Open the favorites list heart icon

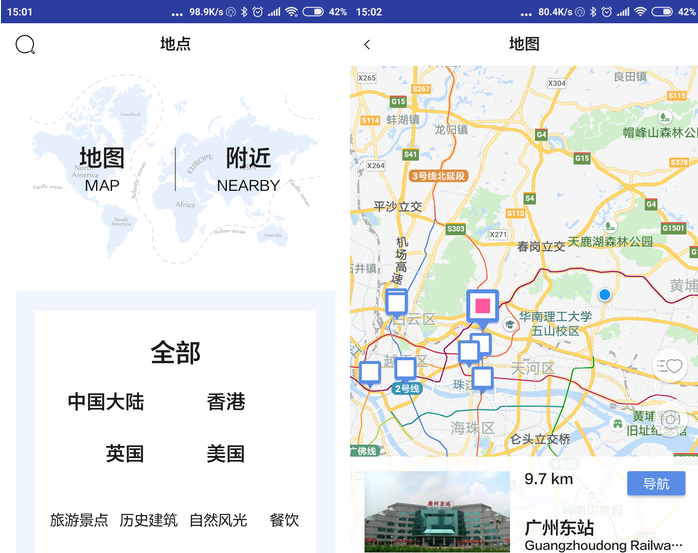pyautogui.click(x=670, y=366)
